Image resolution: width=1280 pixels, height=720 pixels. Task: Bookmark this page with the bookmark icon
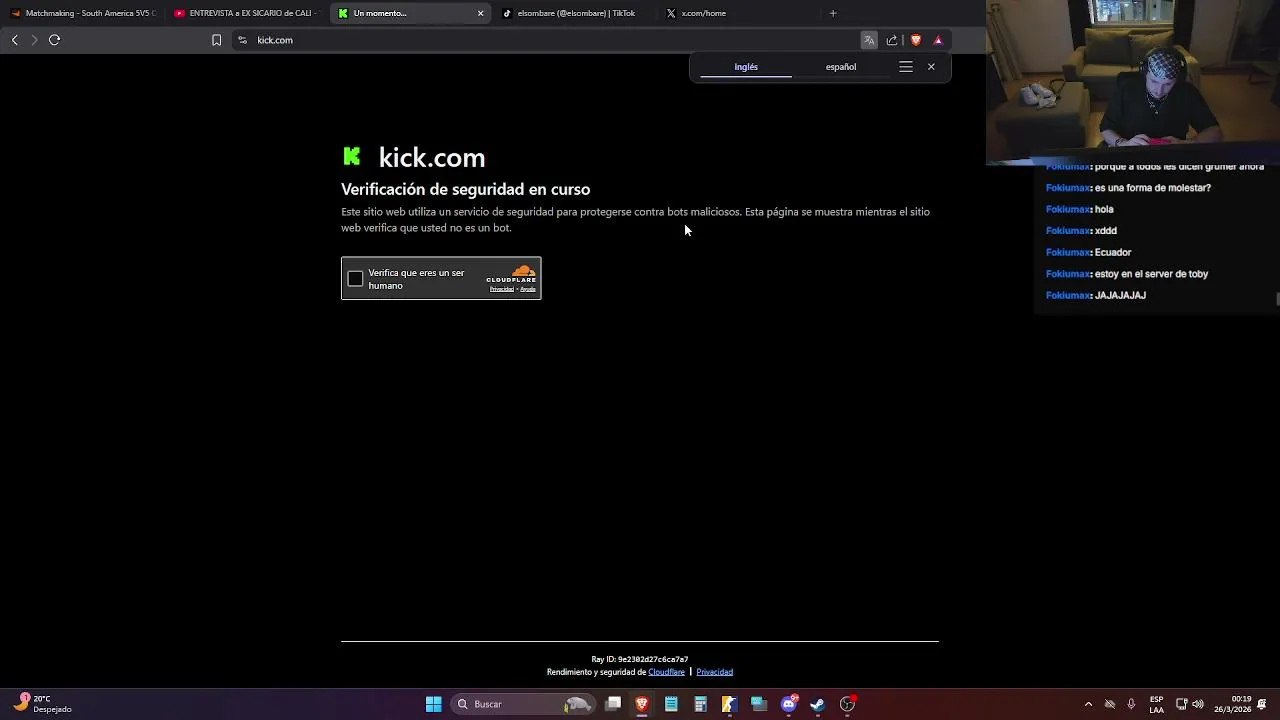pos(216,40)
